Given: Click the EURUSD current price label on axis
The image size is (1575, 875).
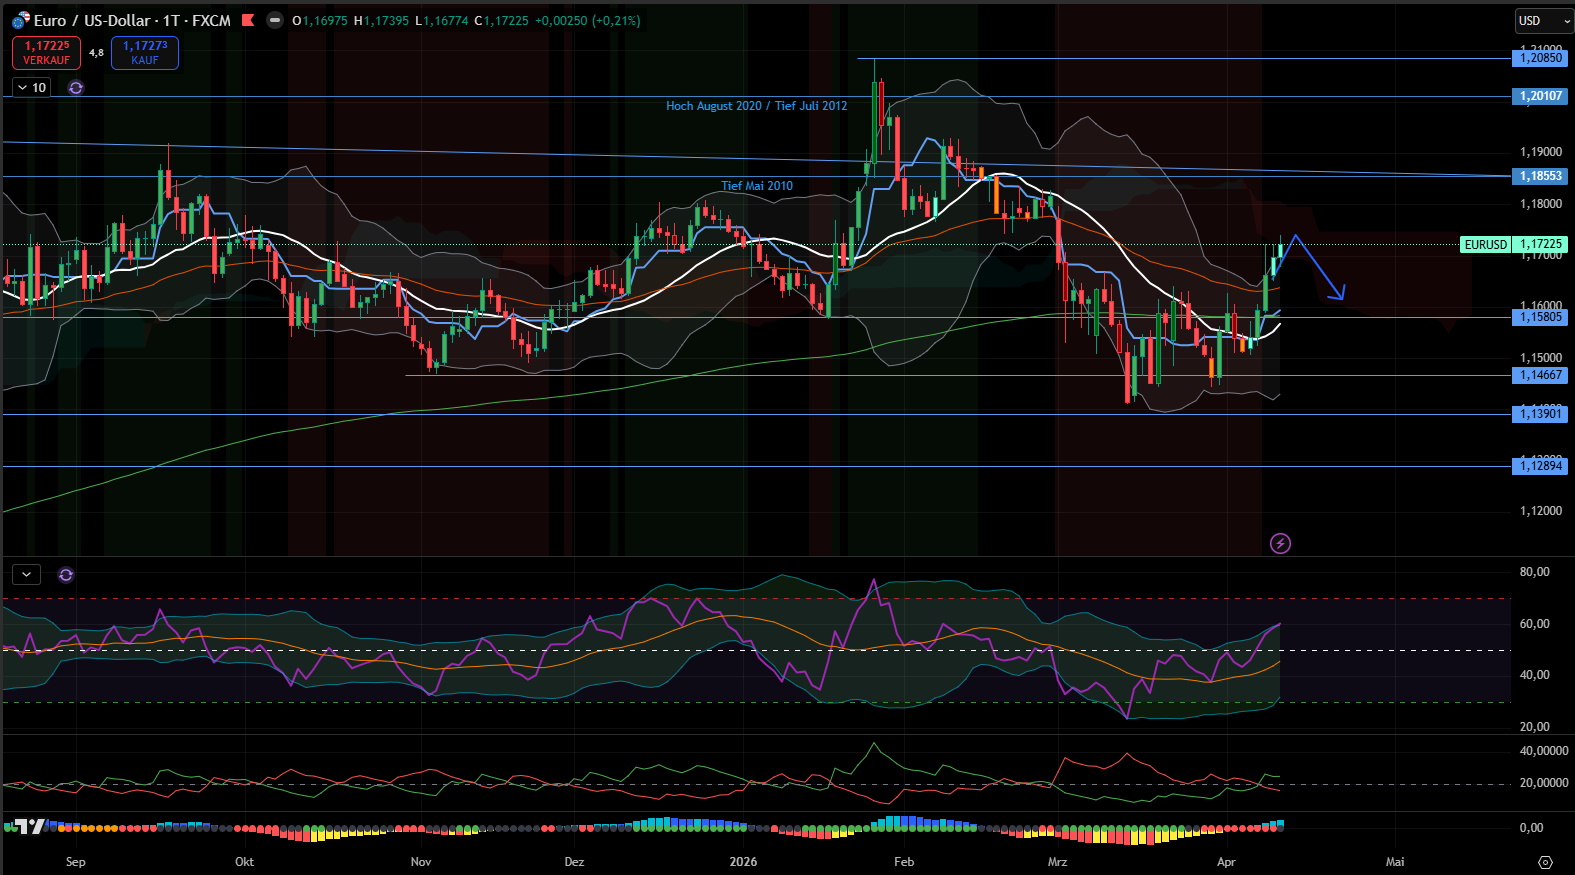Looking at the screenshot, I should pos(1485,245).
